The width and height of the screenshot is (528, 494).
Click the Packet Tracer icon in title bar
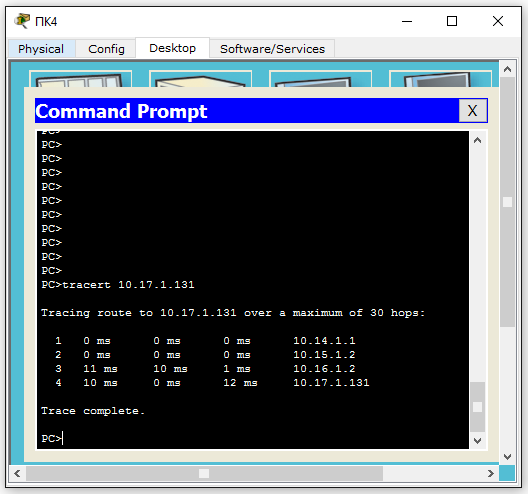click(22, 21)
